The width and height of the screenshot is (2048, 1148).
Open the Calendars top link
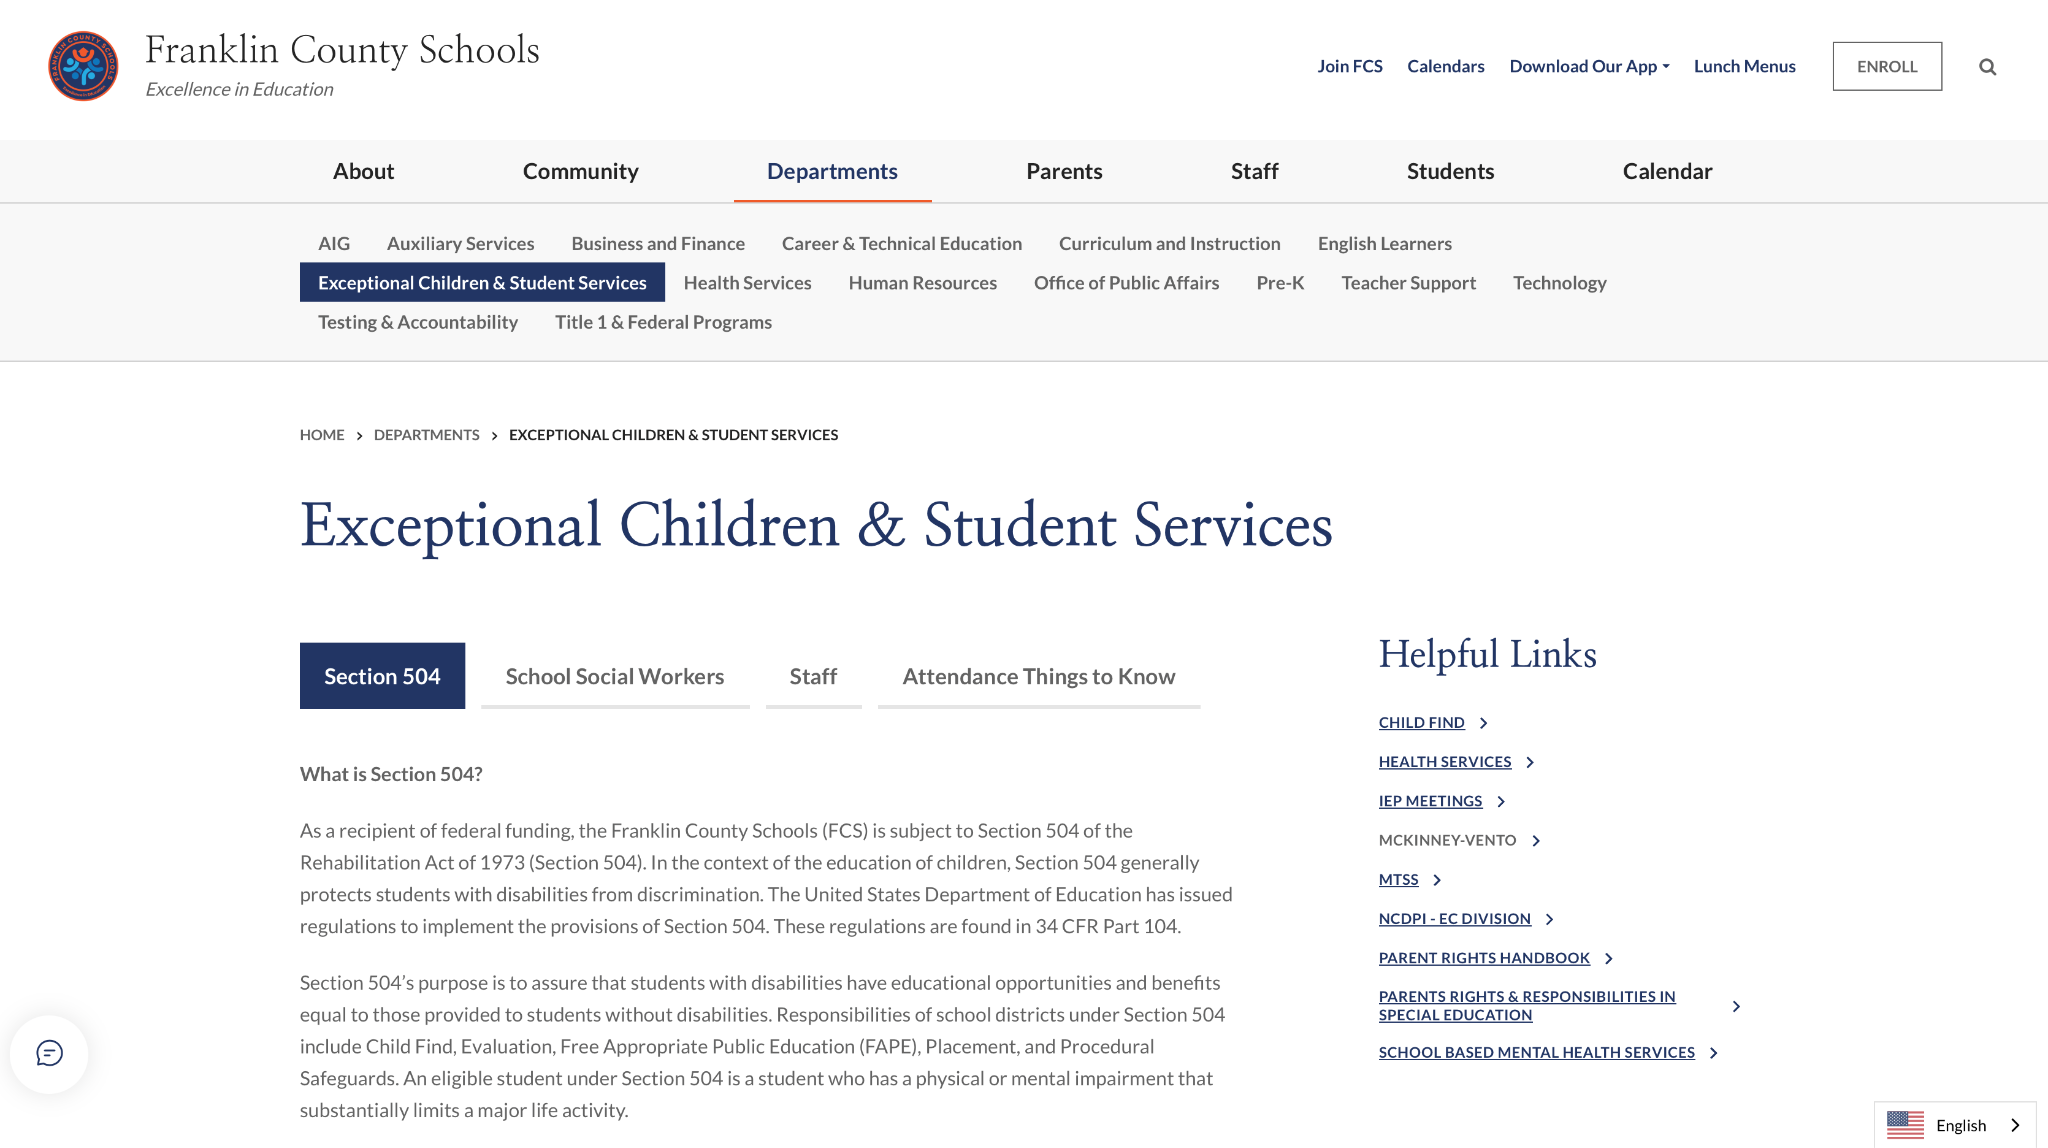tap(1446, 66)
